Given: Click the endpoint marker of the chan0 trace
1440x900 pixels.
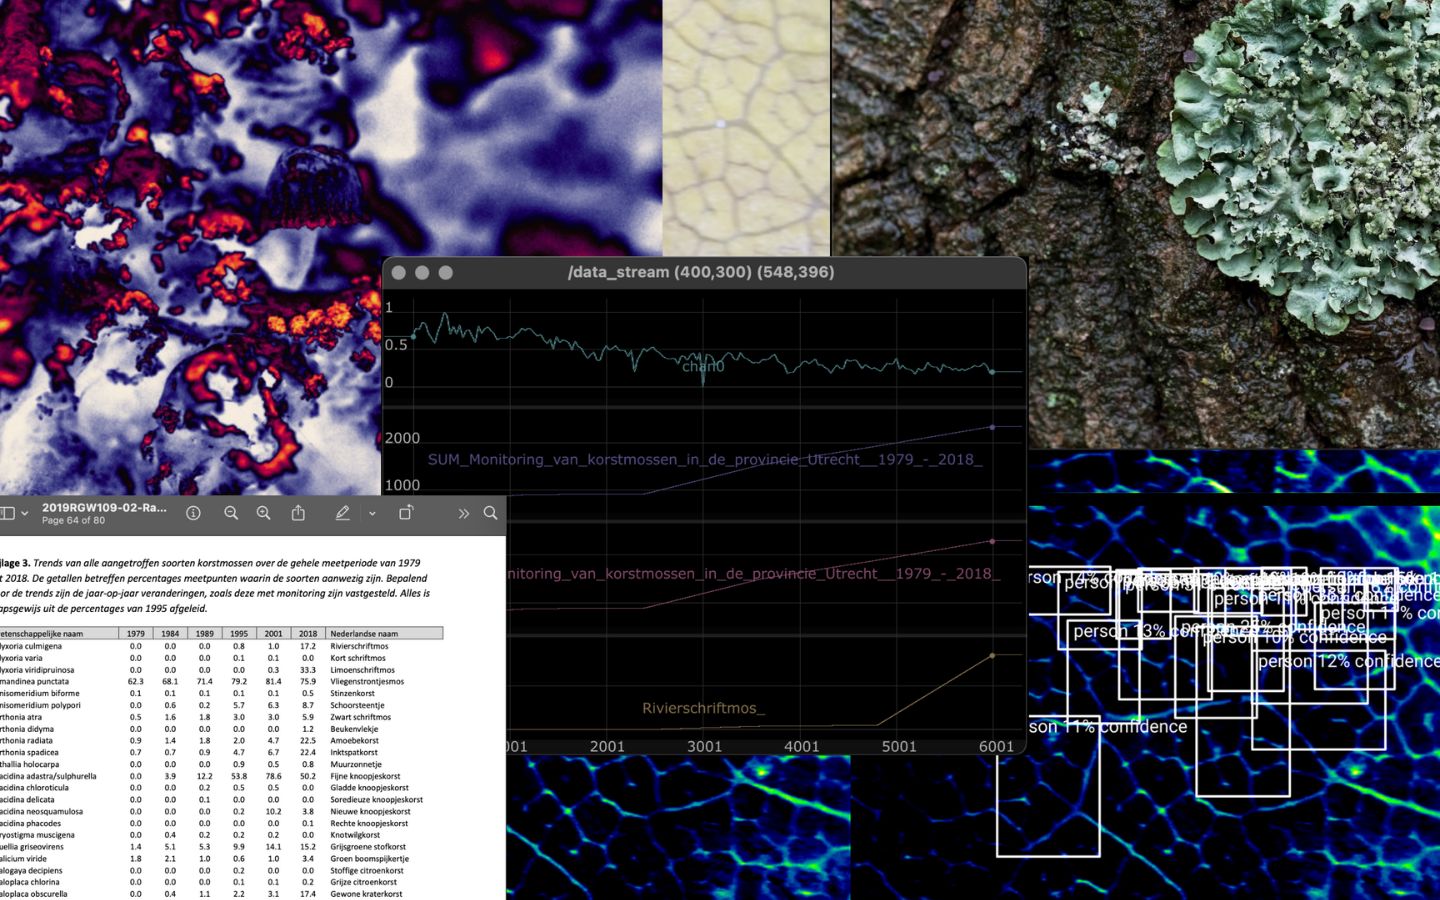Looking at the screenshot, I should [992, 371].
